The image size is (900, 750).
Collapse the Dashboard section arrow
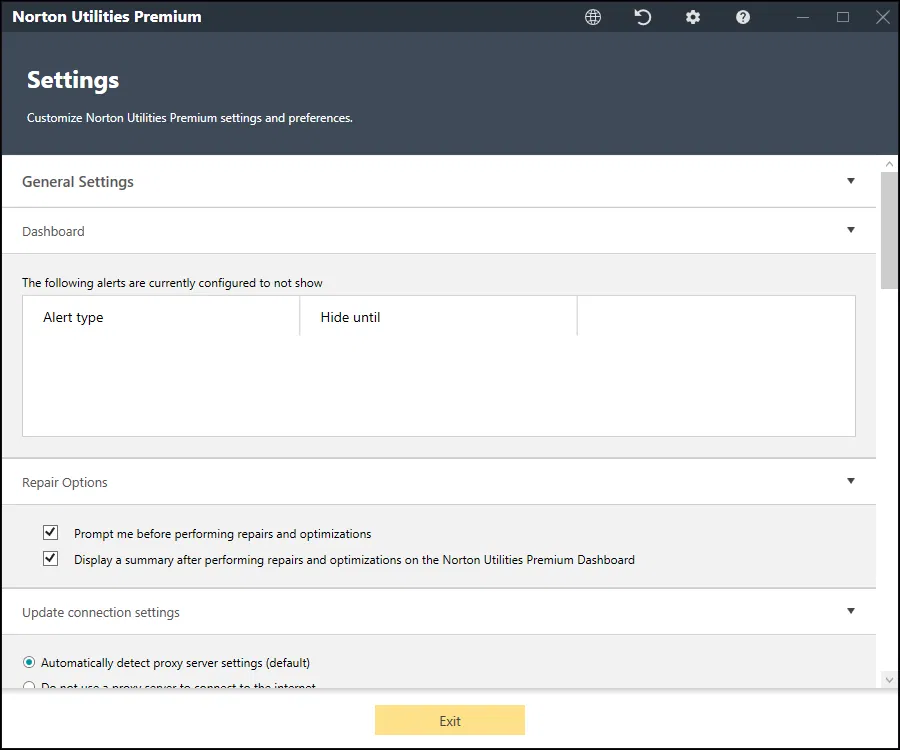851,230
